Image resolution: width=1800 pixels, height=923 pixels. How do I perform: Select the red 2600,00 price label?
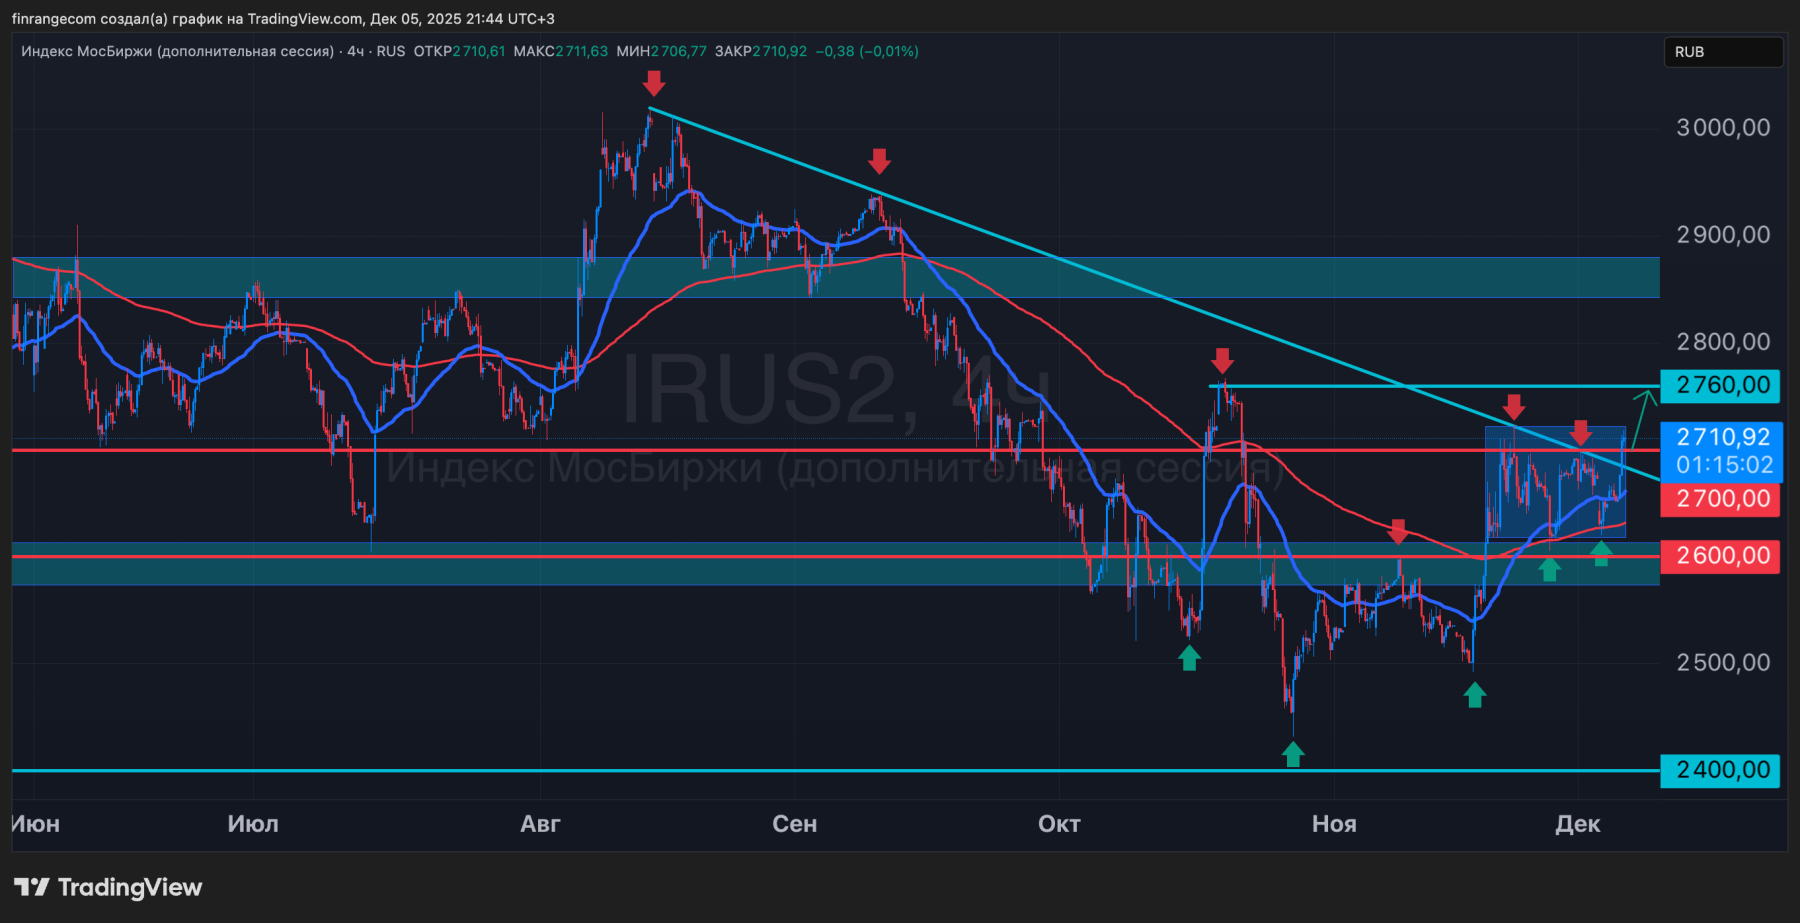tap(1720, 556)
